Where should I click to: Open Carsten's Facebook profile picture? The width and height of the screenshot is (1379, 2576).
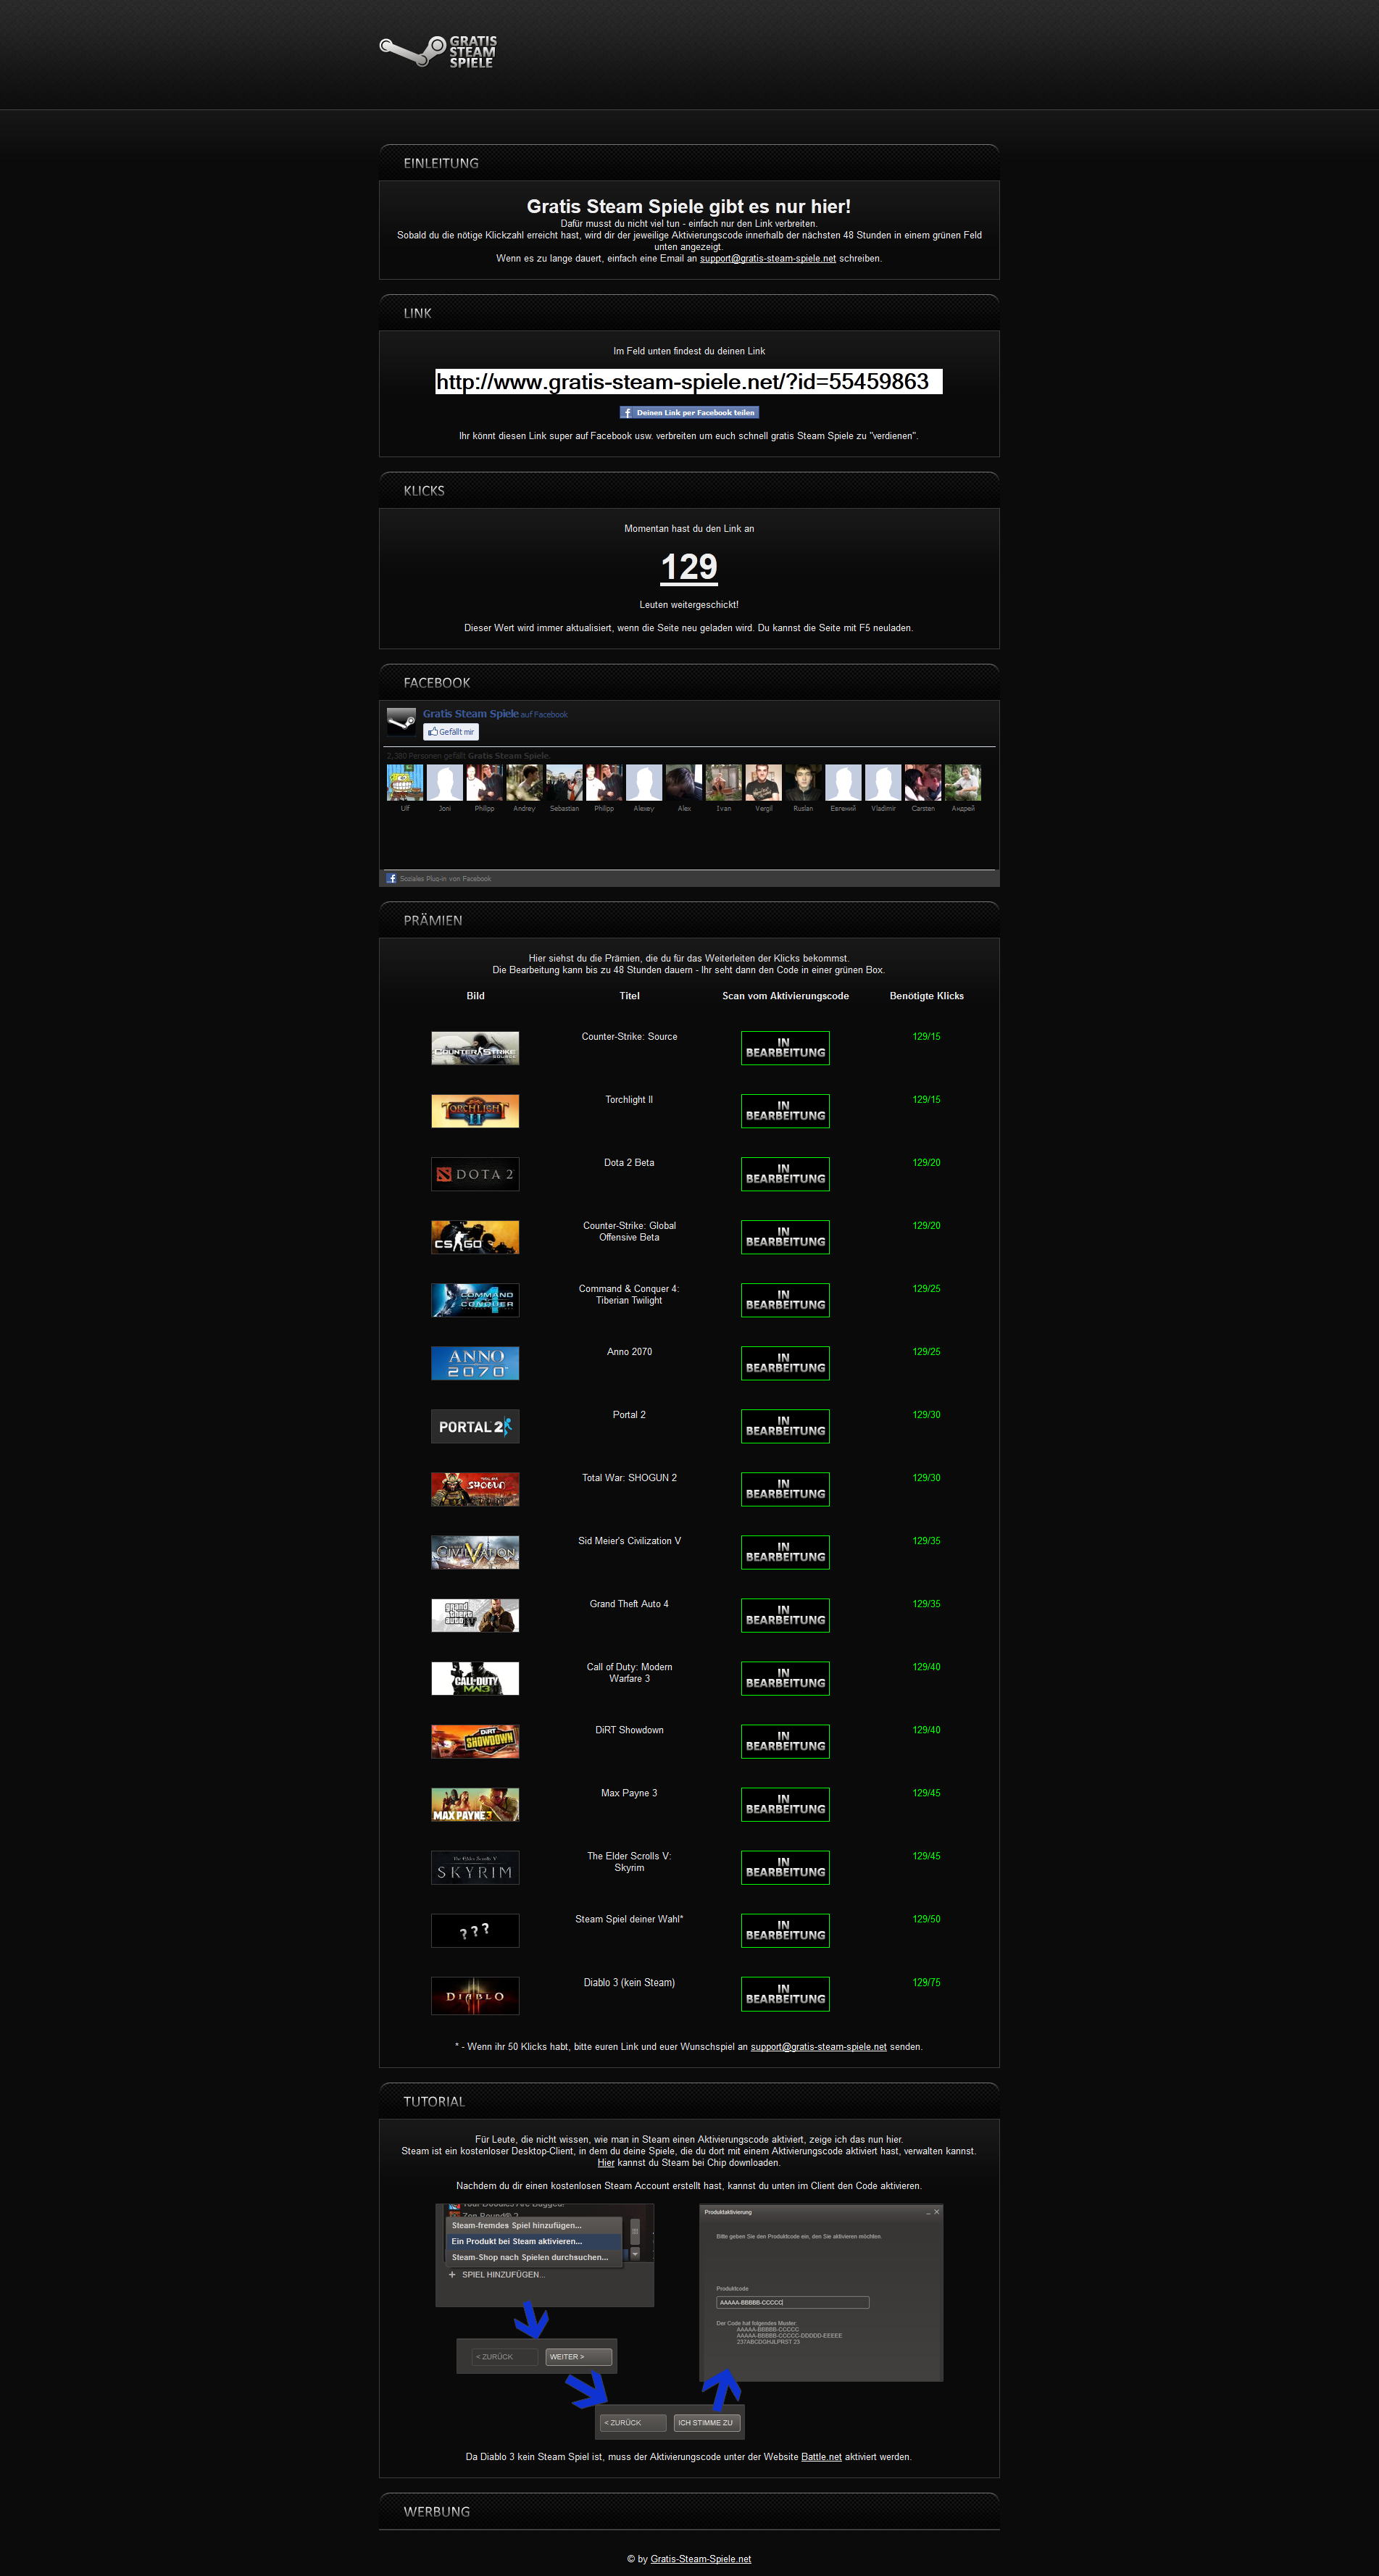tap(923, 783)
